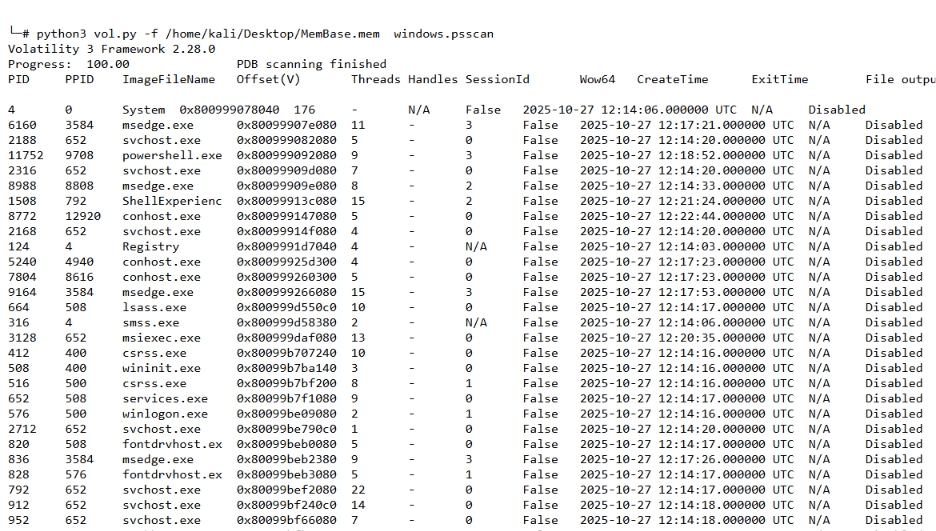This screenshot has width=936, height=531.
Task: Click 'PDB scanning finished' text
Action: tap(312, 64)
